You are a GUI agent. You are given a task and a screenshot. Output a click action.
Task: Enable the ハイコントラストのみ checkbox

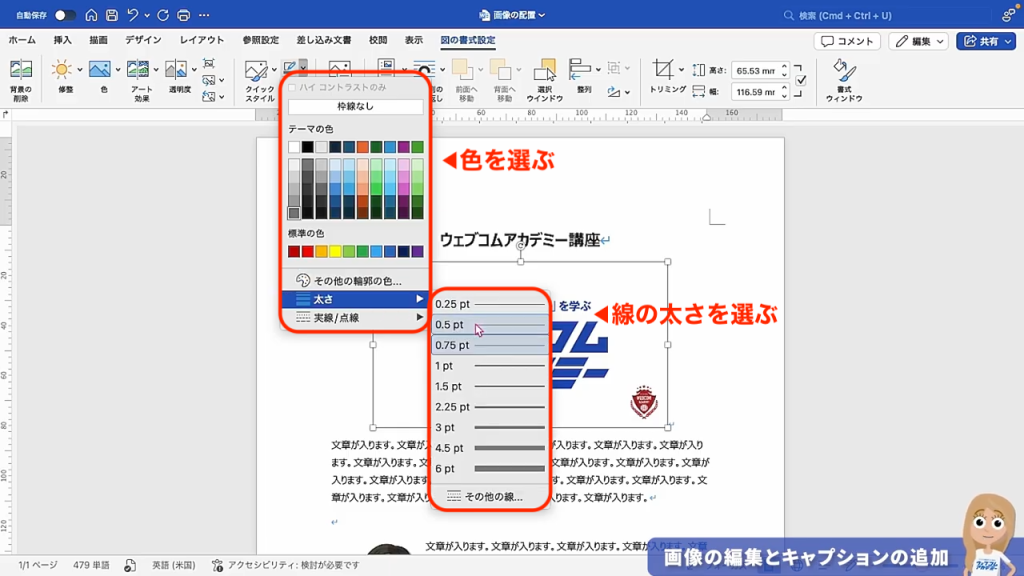tap(292, 88)
